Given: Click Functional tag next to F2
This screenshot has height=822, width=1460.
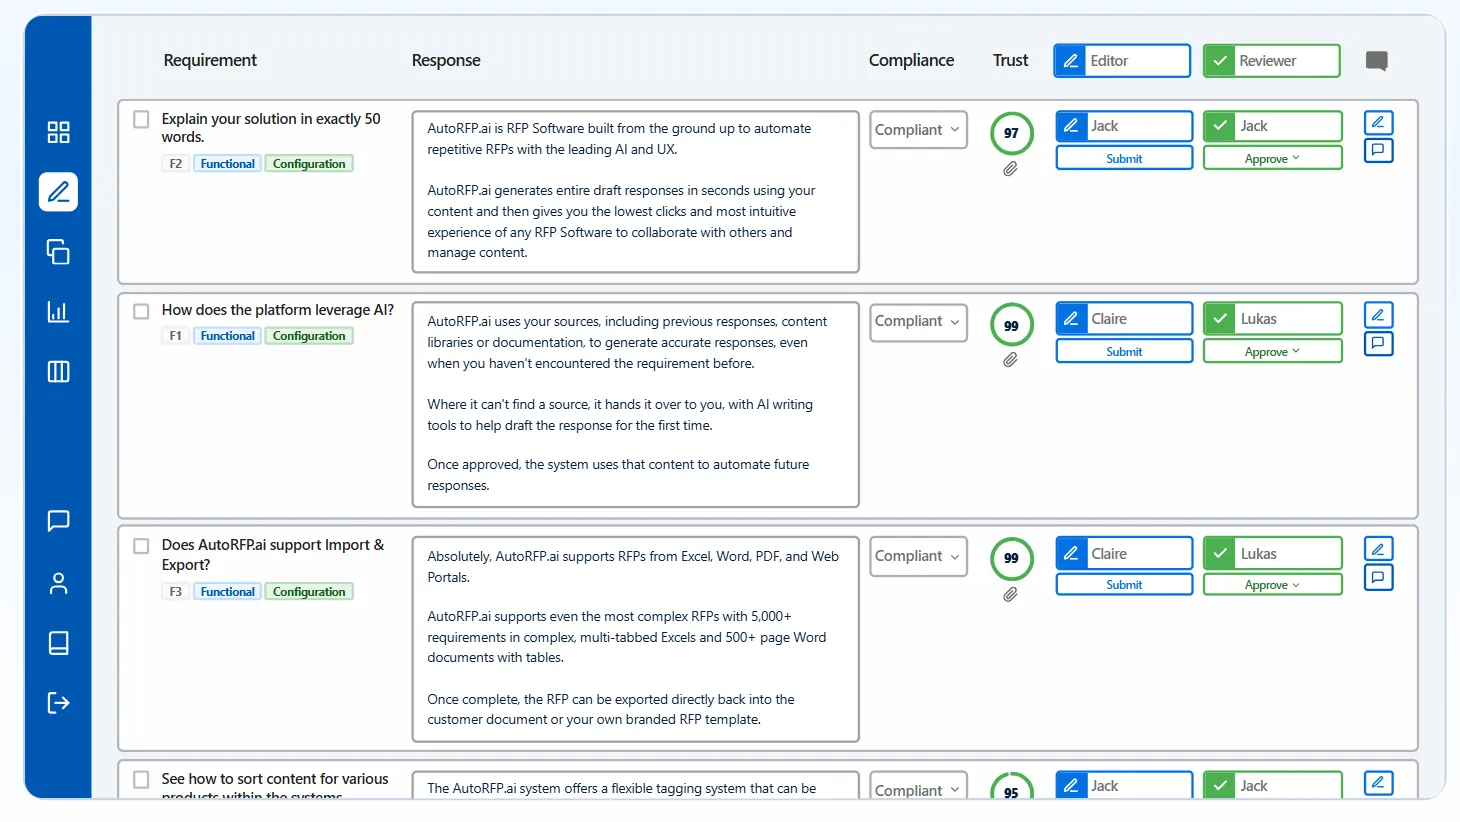Looking at the screenshot, I should click(227, 164).
